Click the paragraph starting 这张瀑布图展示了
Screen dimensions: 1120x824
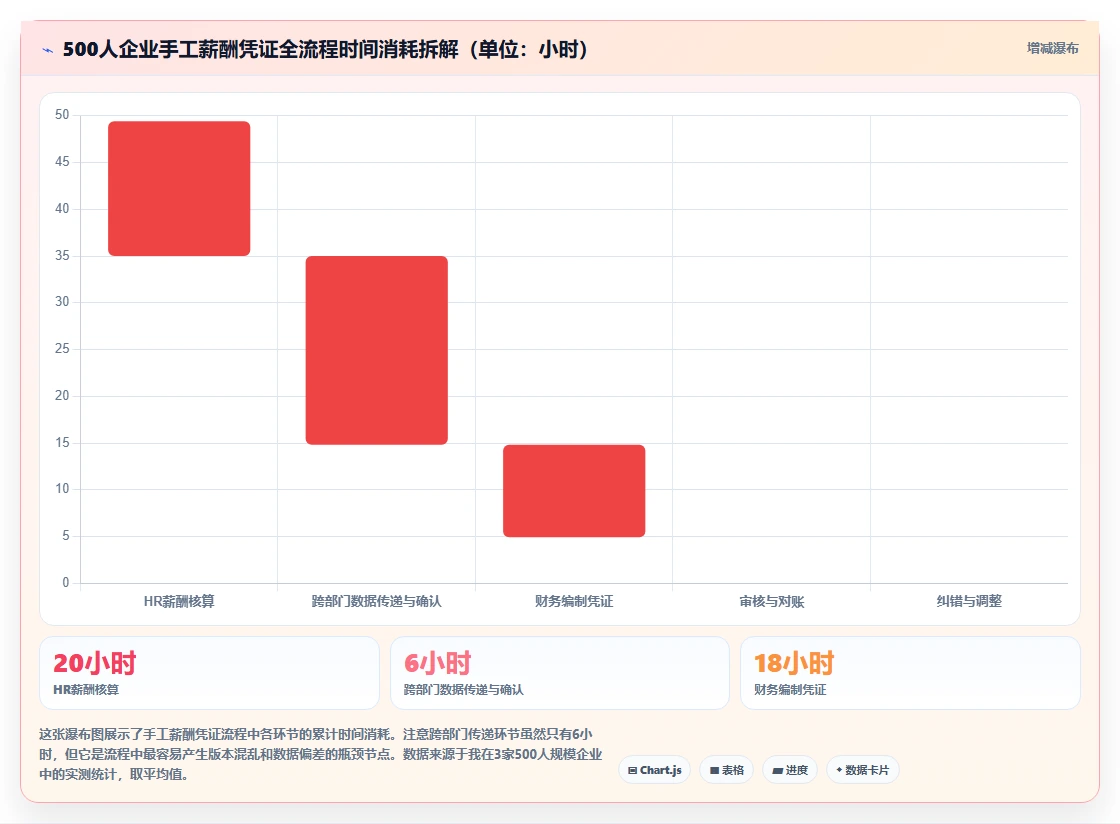click(321, 754)
